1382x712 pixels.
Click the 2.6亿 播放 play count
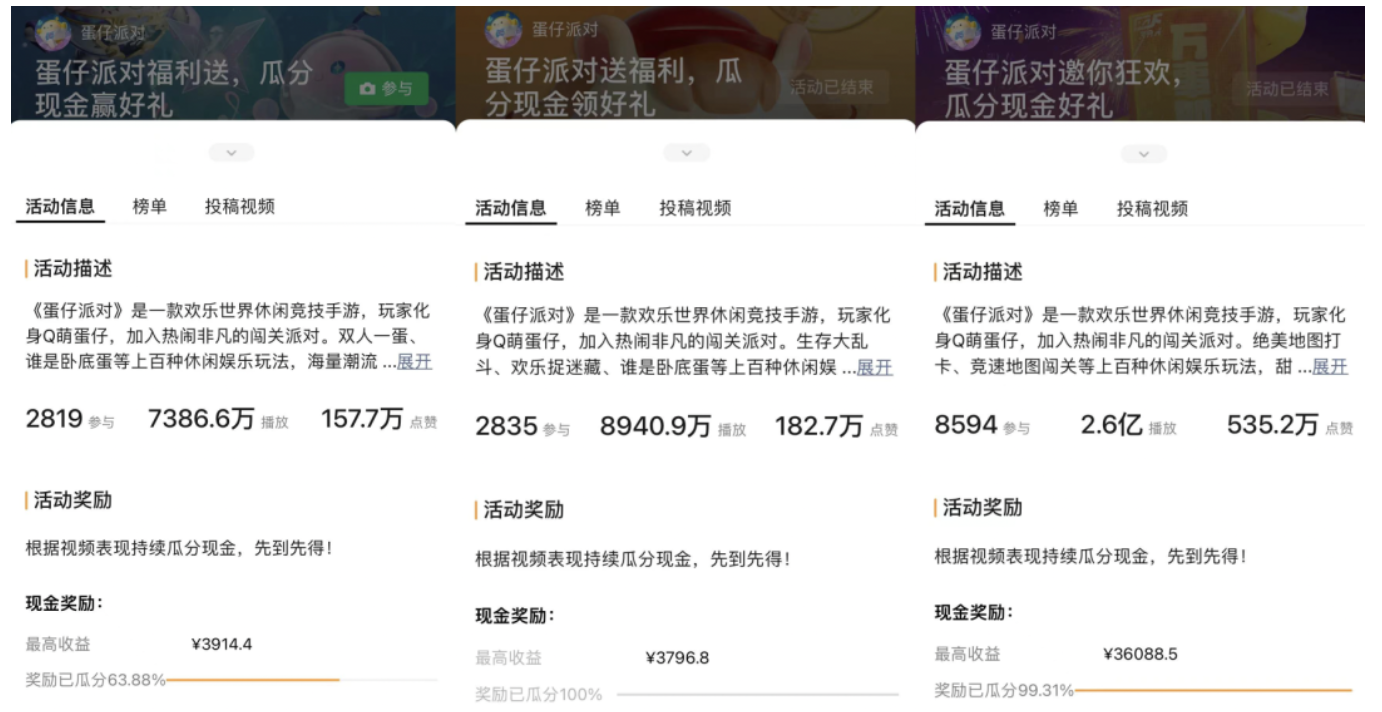point(1129,426)
